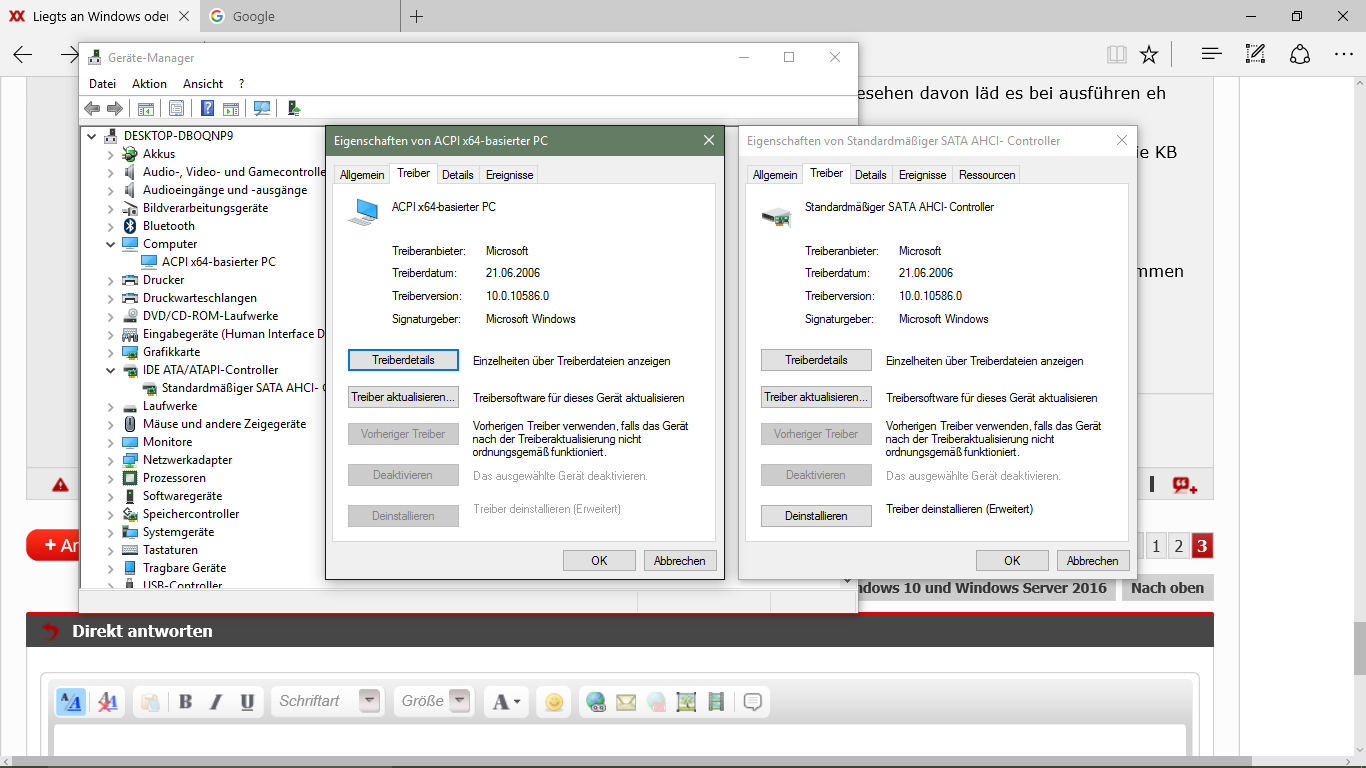The height and width of the screenshot is (768, 1366).
Task: Click Treiberdetails in the SATA AHCI dialog
Action: click(816, 360)
